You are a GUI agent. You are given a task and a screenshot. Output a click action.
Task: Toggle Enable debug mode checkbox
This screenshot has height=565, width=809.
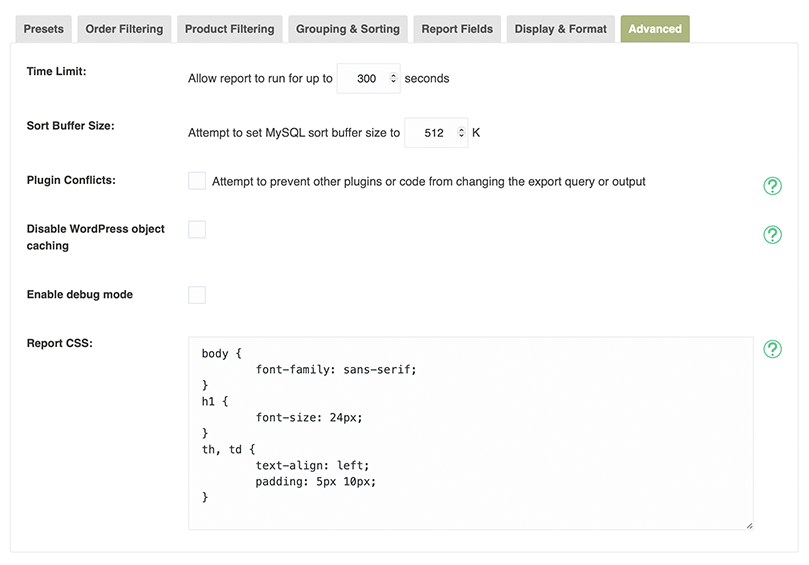click(197, 295)
